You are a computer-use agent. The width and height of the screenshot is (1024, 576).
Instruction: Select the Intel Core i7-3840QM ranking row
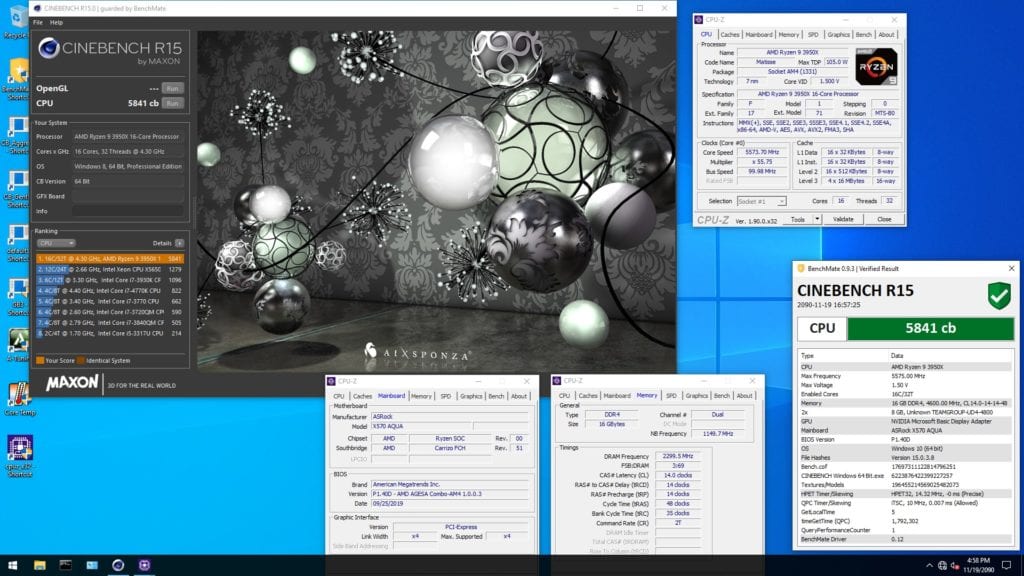(x=110, y=323)
